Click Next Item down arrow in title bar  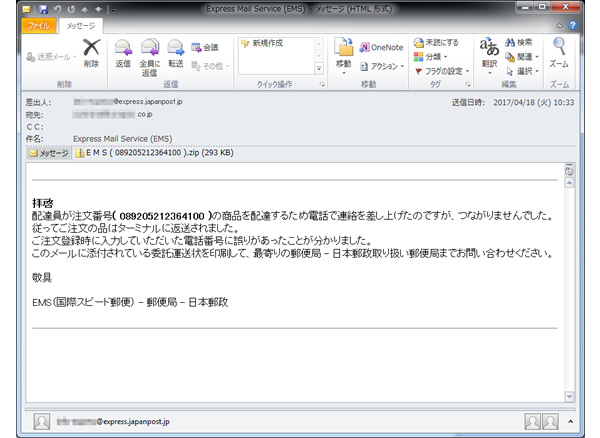[x=99, y=9]
